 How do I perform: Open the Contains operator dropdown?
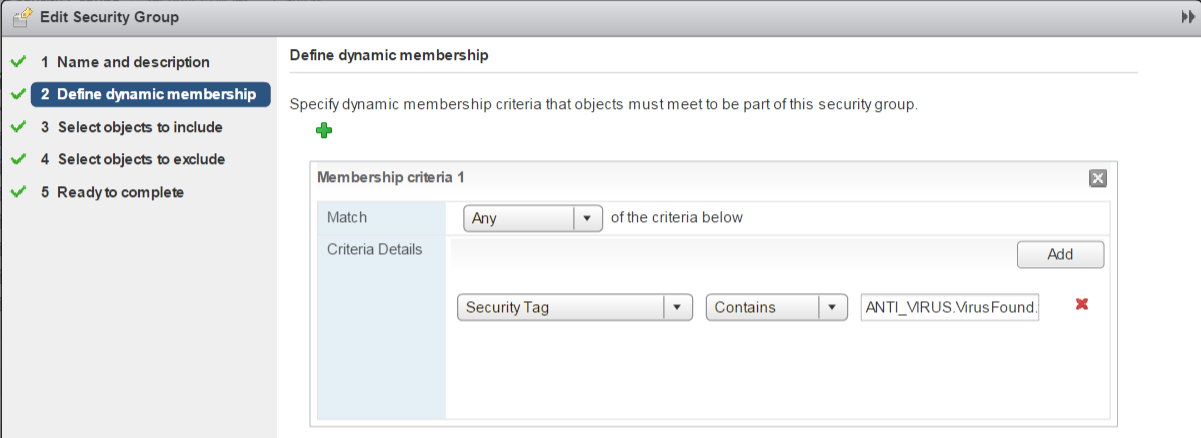click(833, 308)
